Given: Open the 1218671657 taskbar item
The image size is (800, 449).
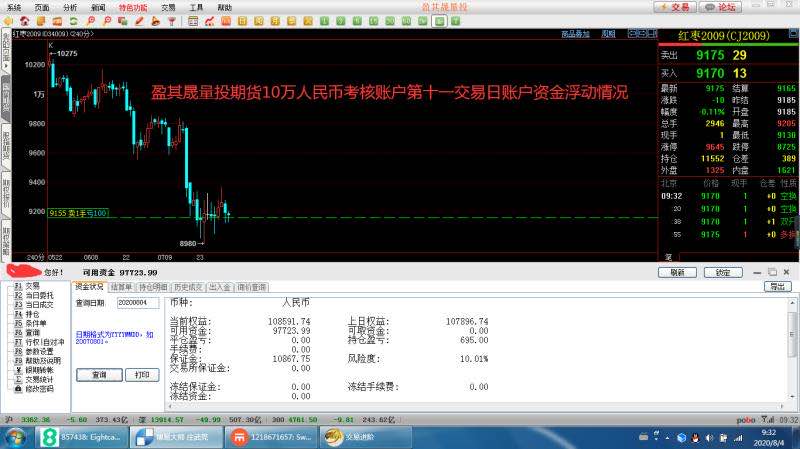Looking at the screenshot, I should pyautogui.click(x=271, y=437).
